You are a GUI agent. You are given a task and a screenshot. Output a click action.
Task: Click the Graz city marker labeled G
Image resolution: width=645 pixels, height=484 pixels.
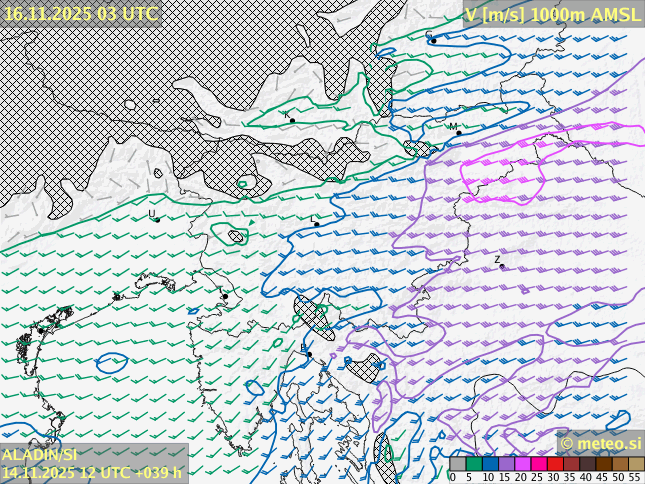point(432,40)
